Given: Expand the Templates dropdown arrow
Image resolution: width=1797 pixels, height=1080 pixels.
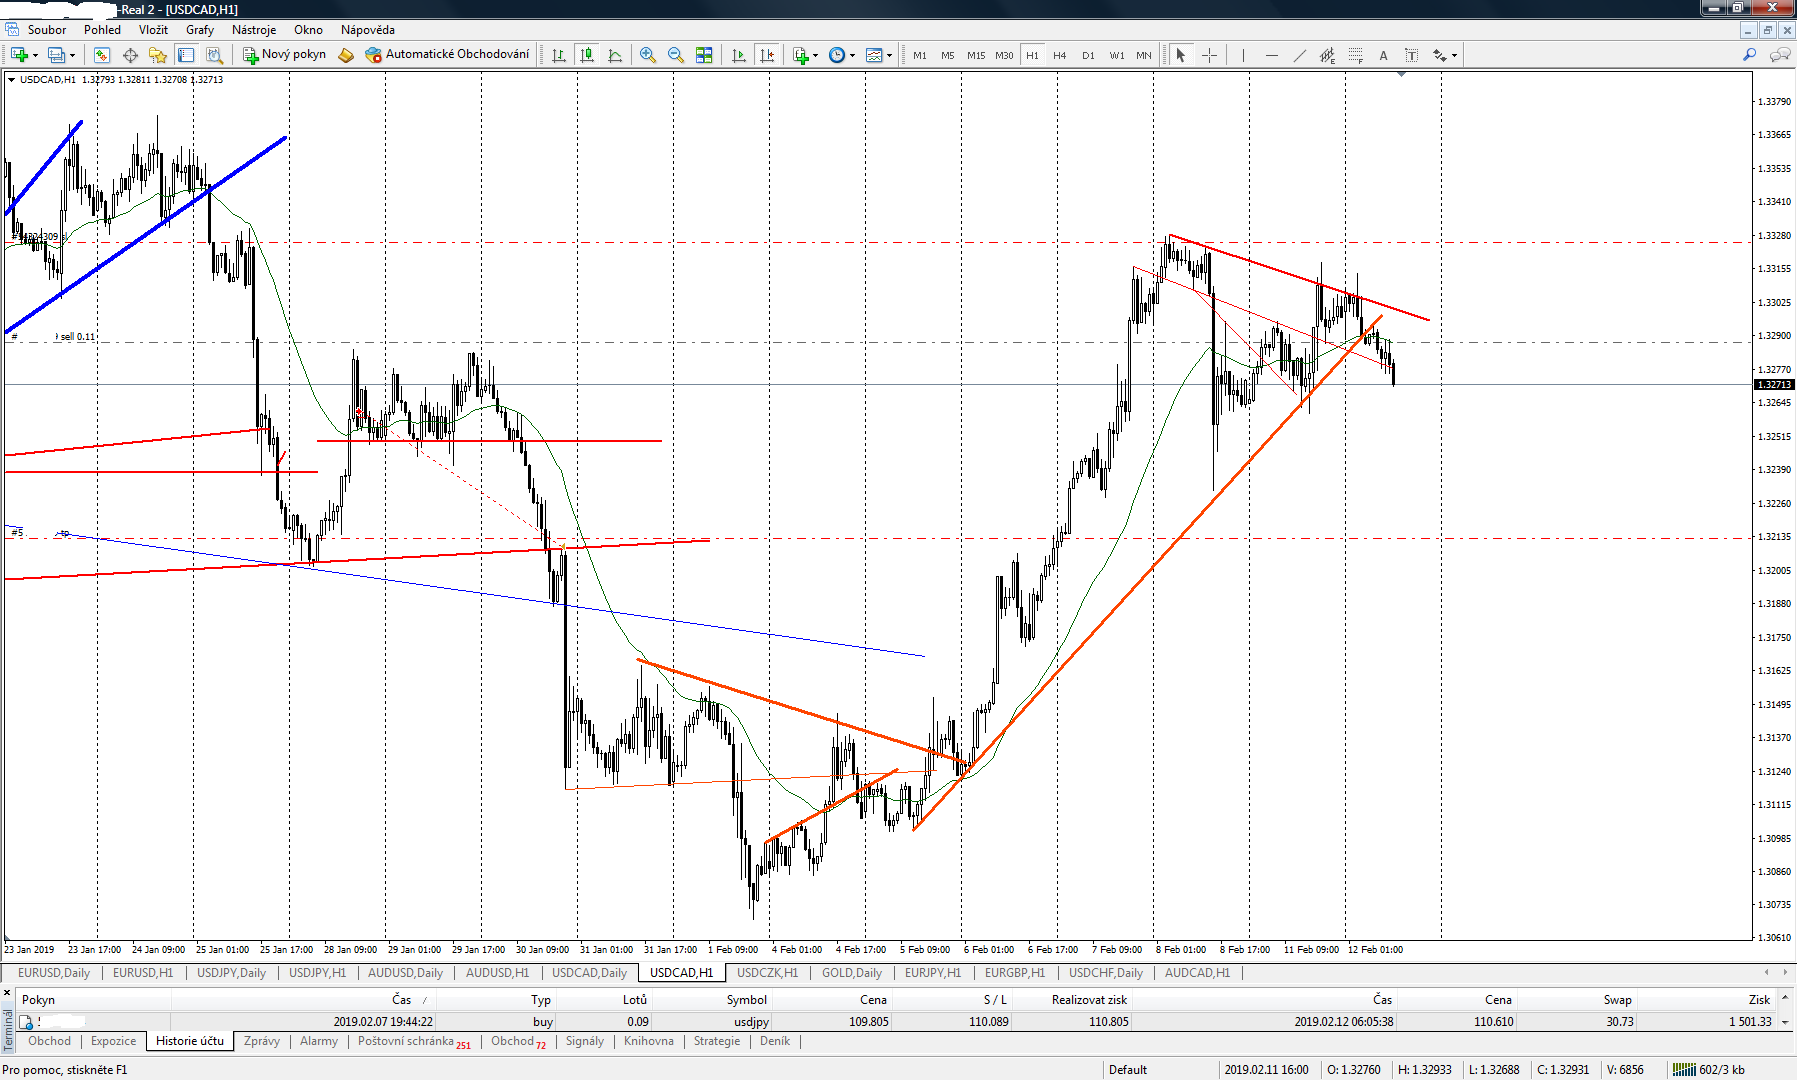Looking at the screenshot, I should [890, 56].
